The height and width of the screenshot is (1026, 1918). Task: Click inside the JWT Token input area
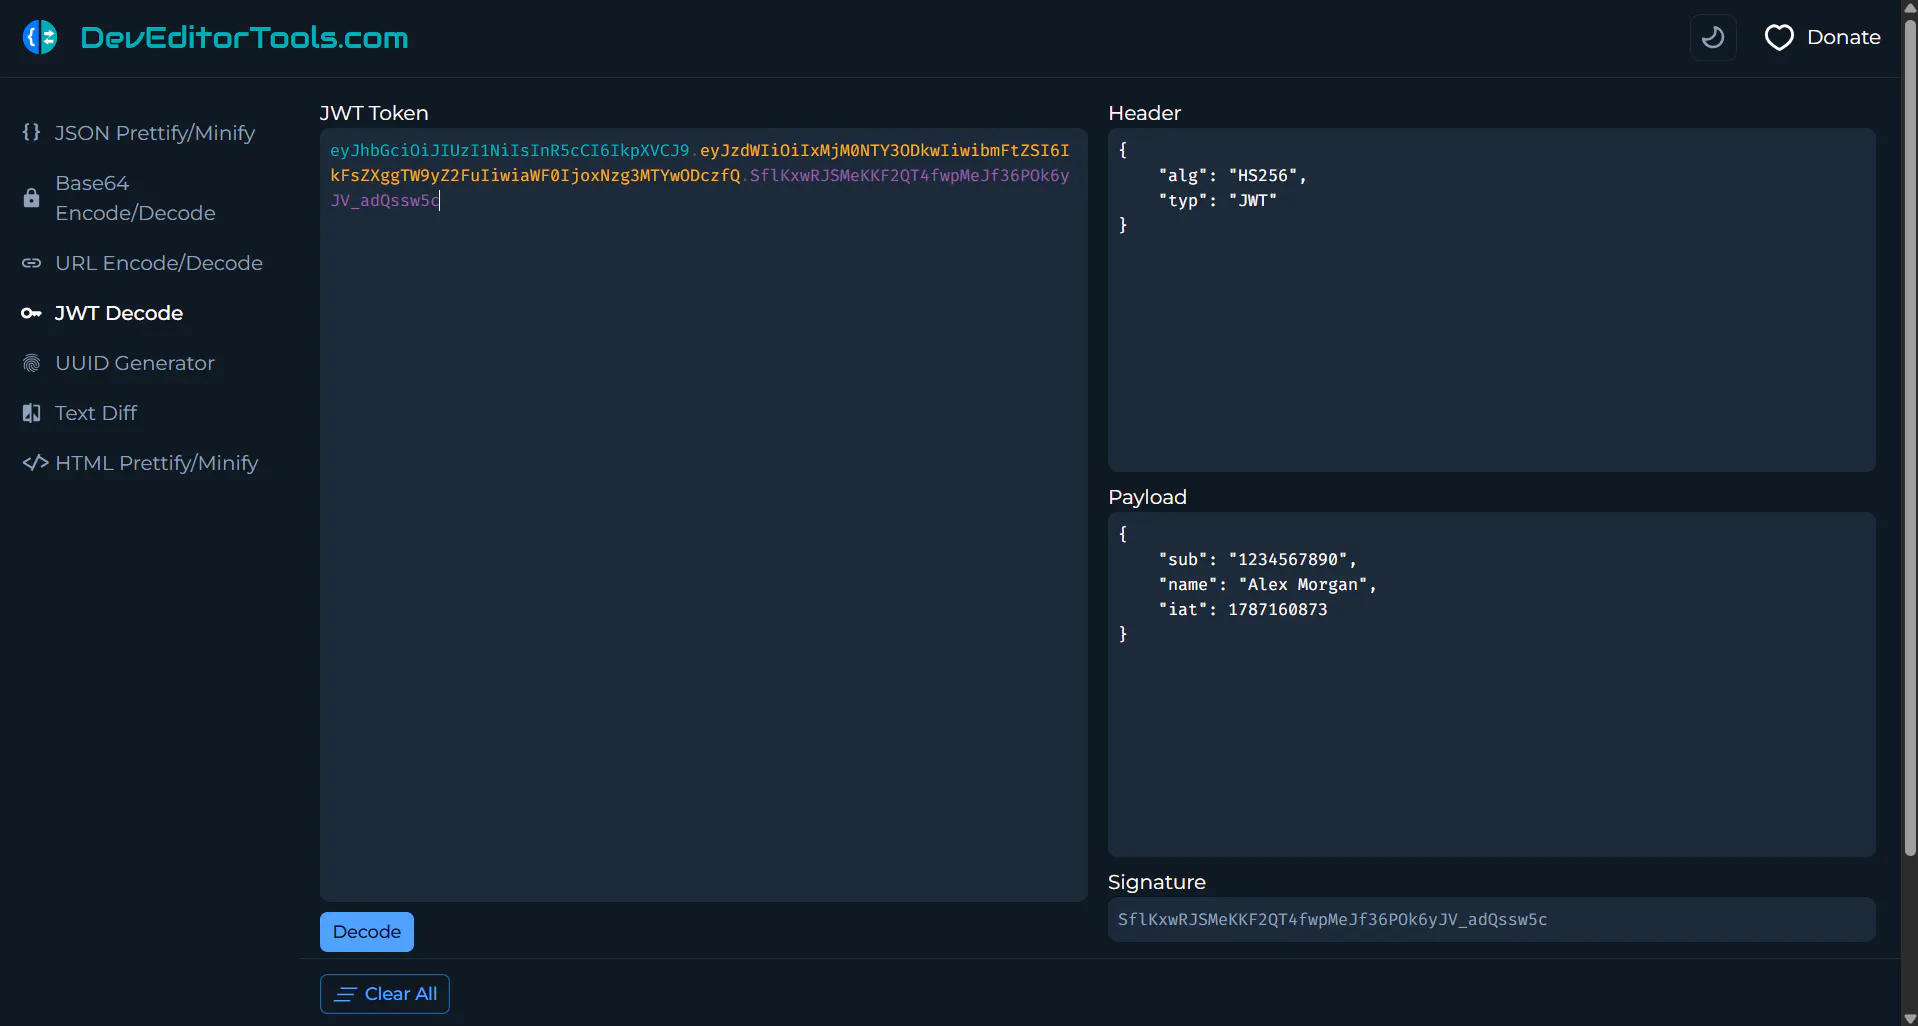[x=703, y=515]
